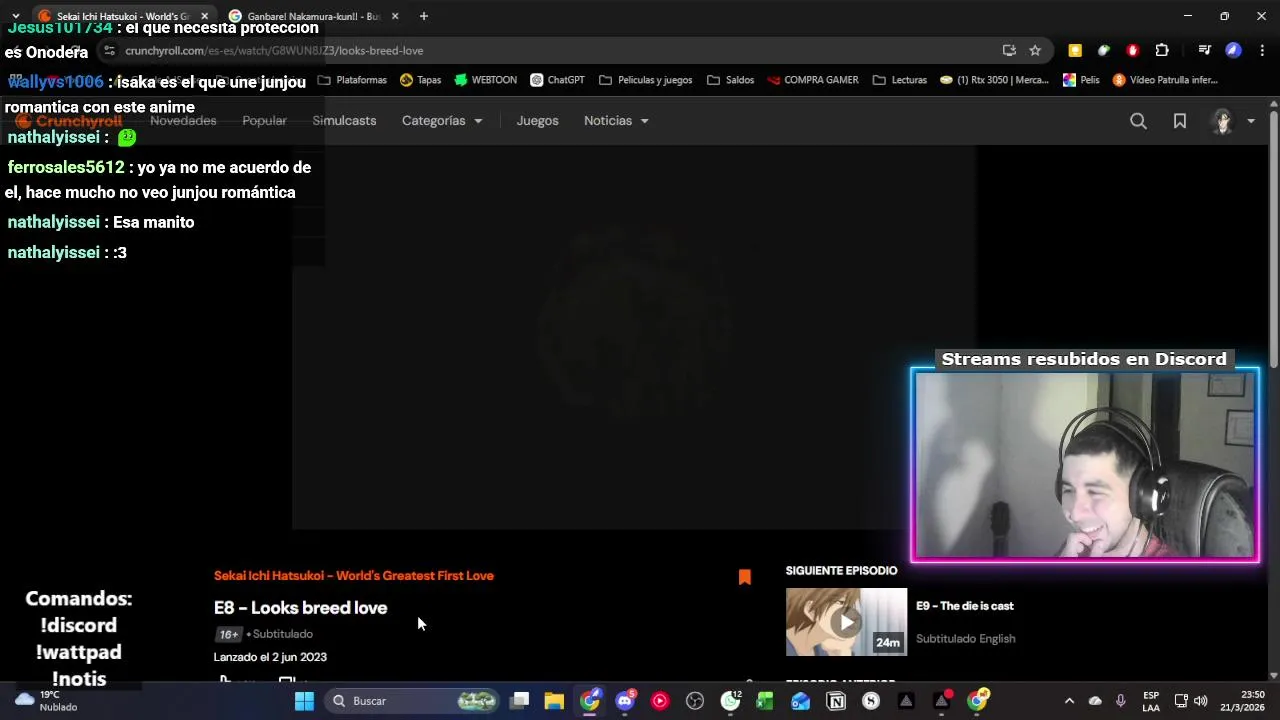This screenshot has height=720, width=1280.
Task: Open the red hand ad-blocker extension
Action: point(1133,50)
